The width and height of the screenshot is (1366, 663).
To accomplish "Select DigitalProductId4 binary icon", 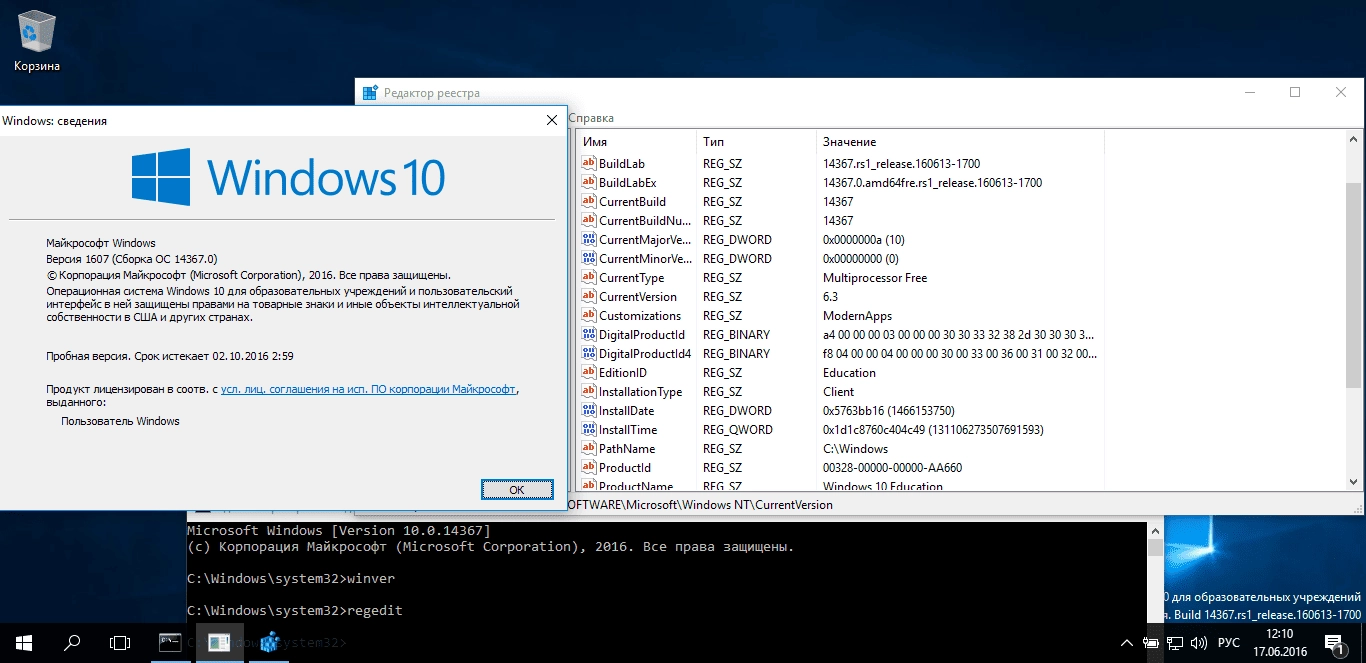I will pyautogui.click(x=589, y=353).
